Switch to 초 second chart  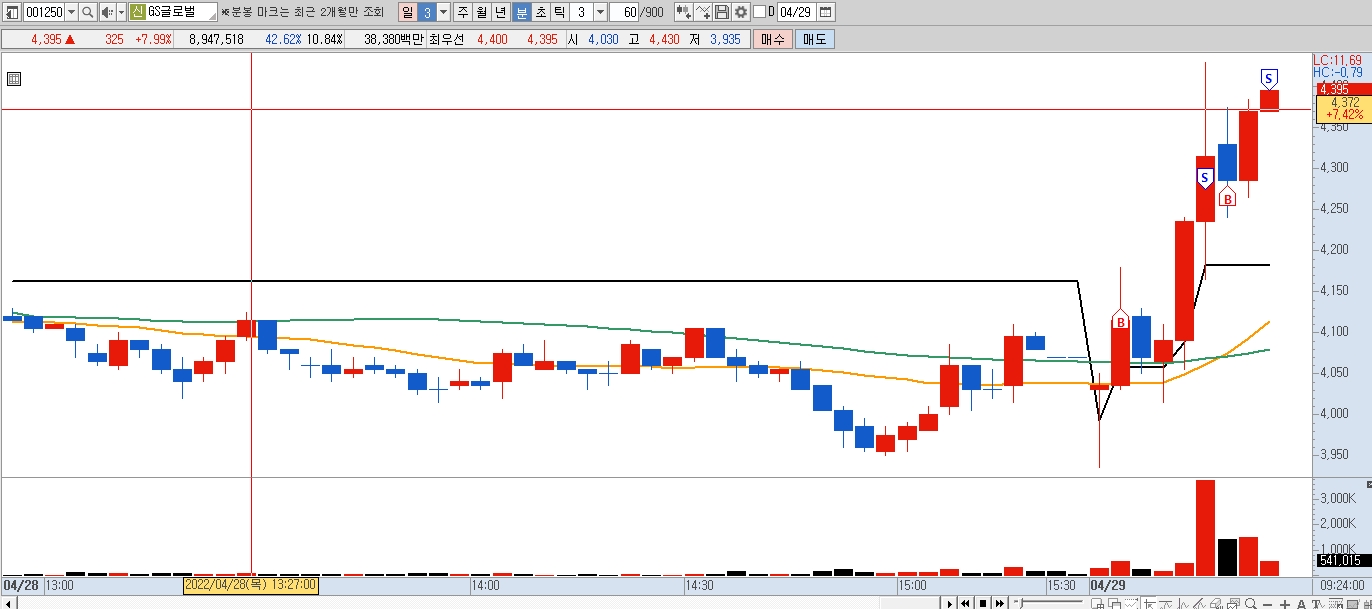click(541, 12)
